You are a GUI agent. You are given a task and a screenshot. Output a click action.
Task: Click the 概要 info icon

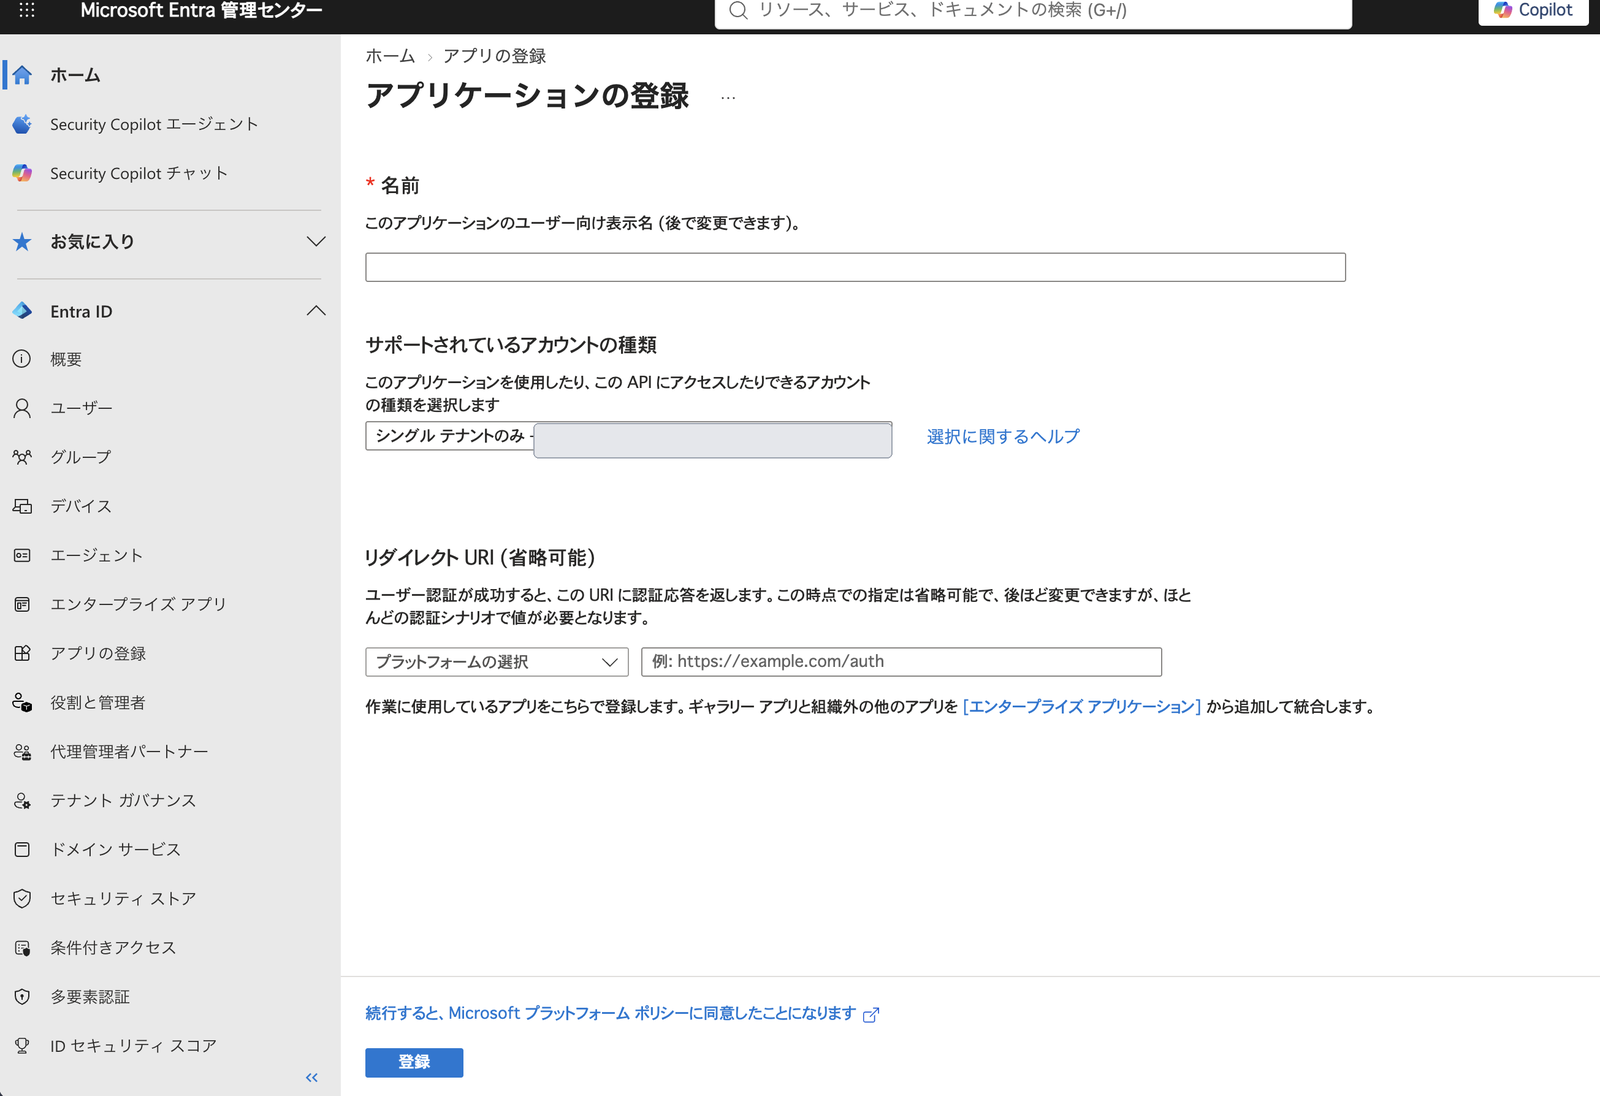[x=22, y=359]
